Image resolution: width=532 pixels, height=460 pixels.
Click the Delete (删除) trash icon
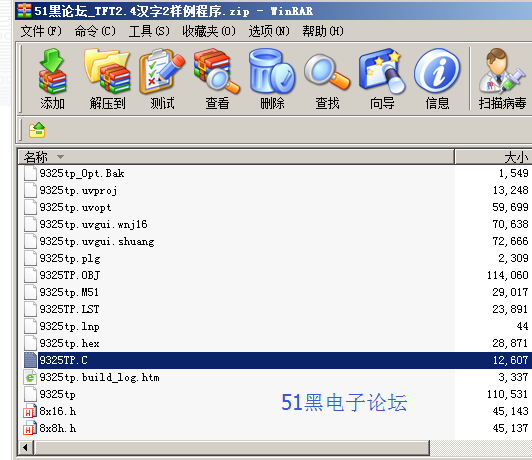pos(272,79)
